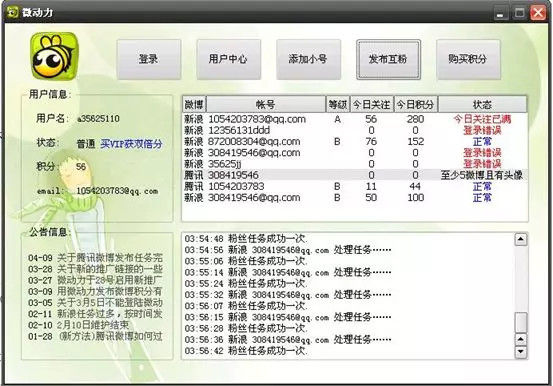Click the 登录 login button
The width and height of the screenshot is (553, 386).
point(149,59)
